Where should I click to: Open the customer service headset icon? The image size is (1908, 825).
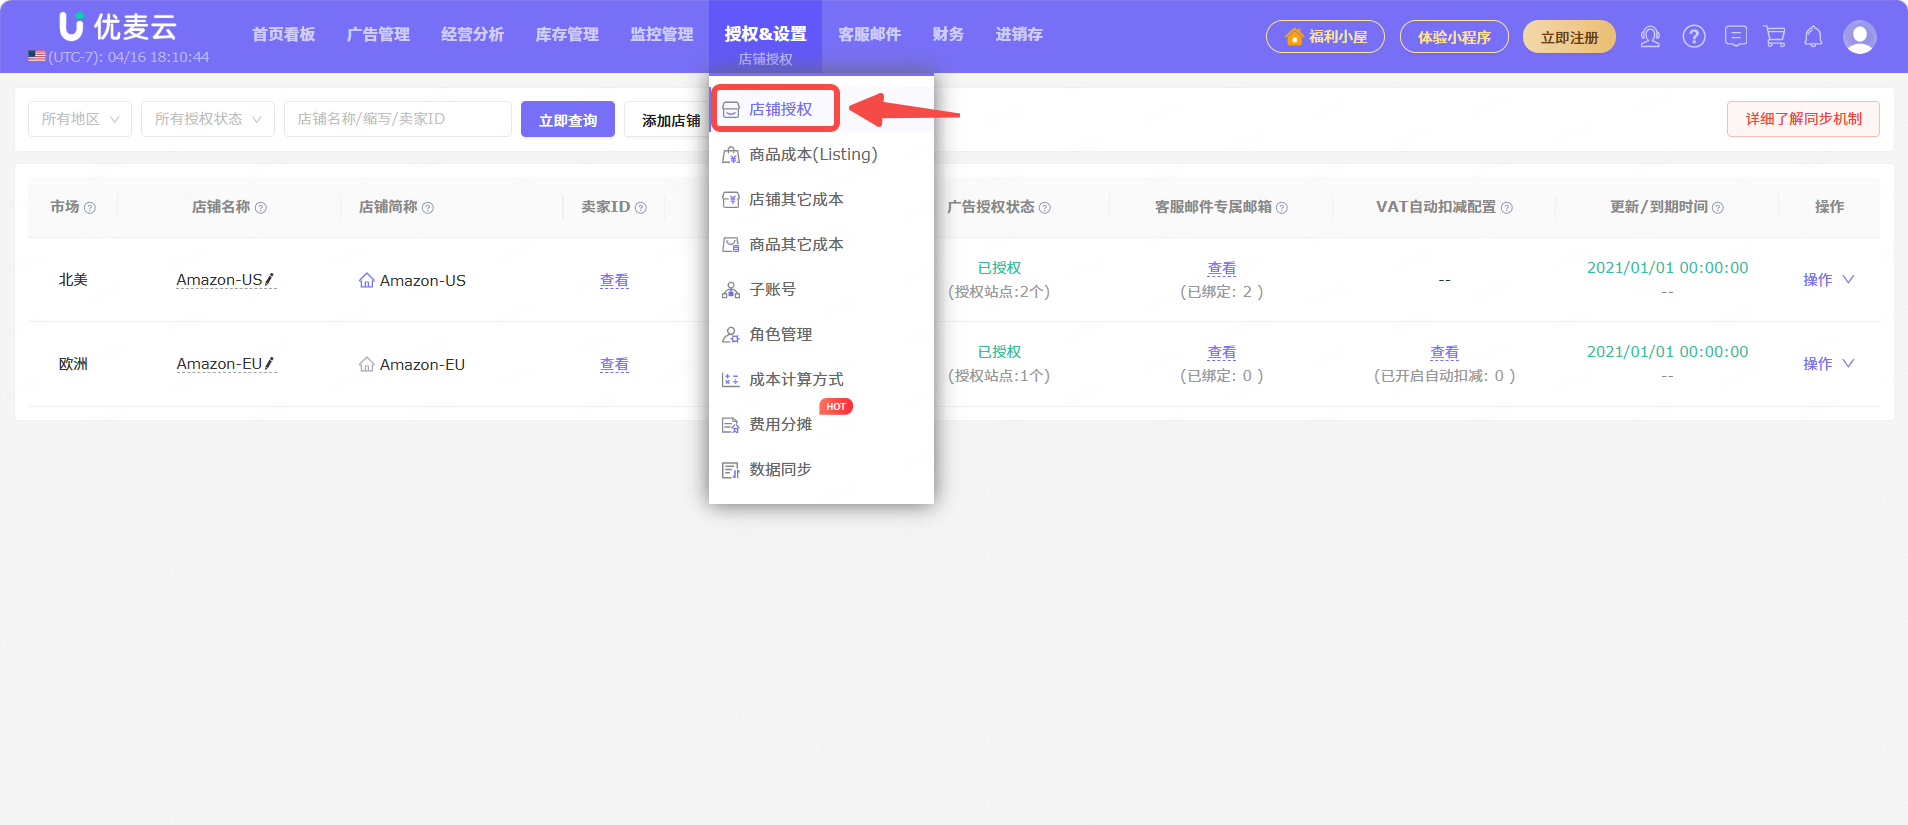[1650, 37]
